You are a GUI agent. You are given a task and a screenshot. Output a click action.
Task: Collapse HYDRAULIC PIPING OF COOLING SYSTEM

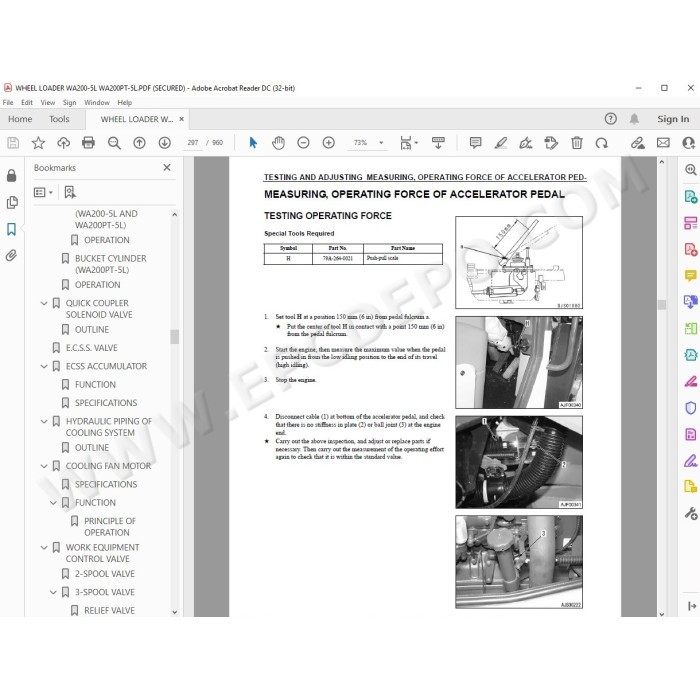coord(44,421)
